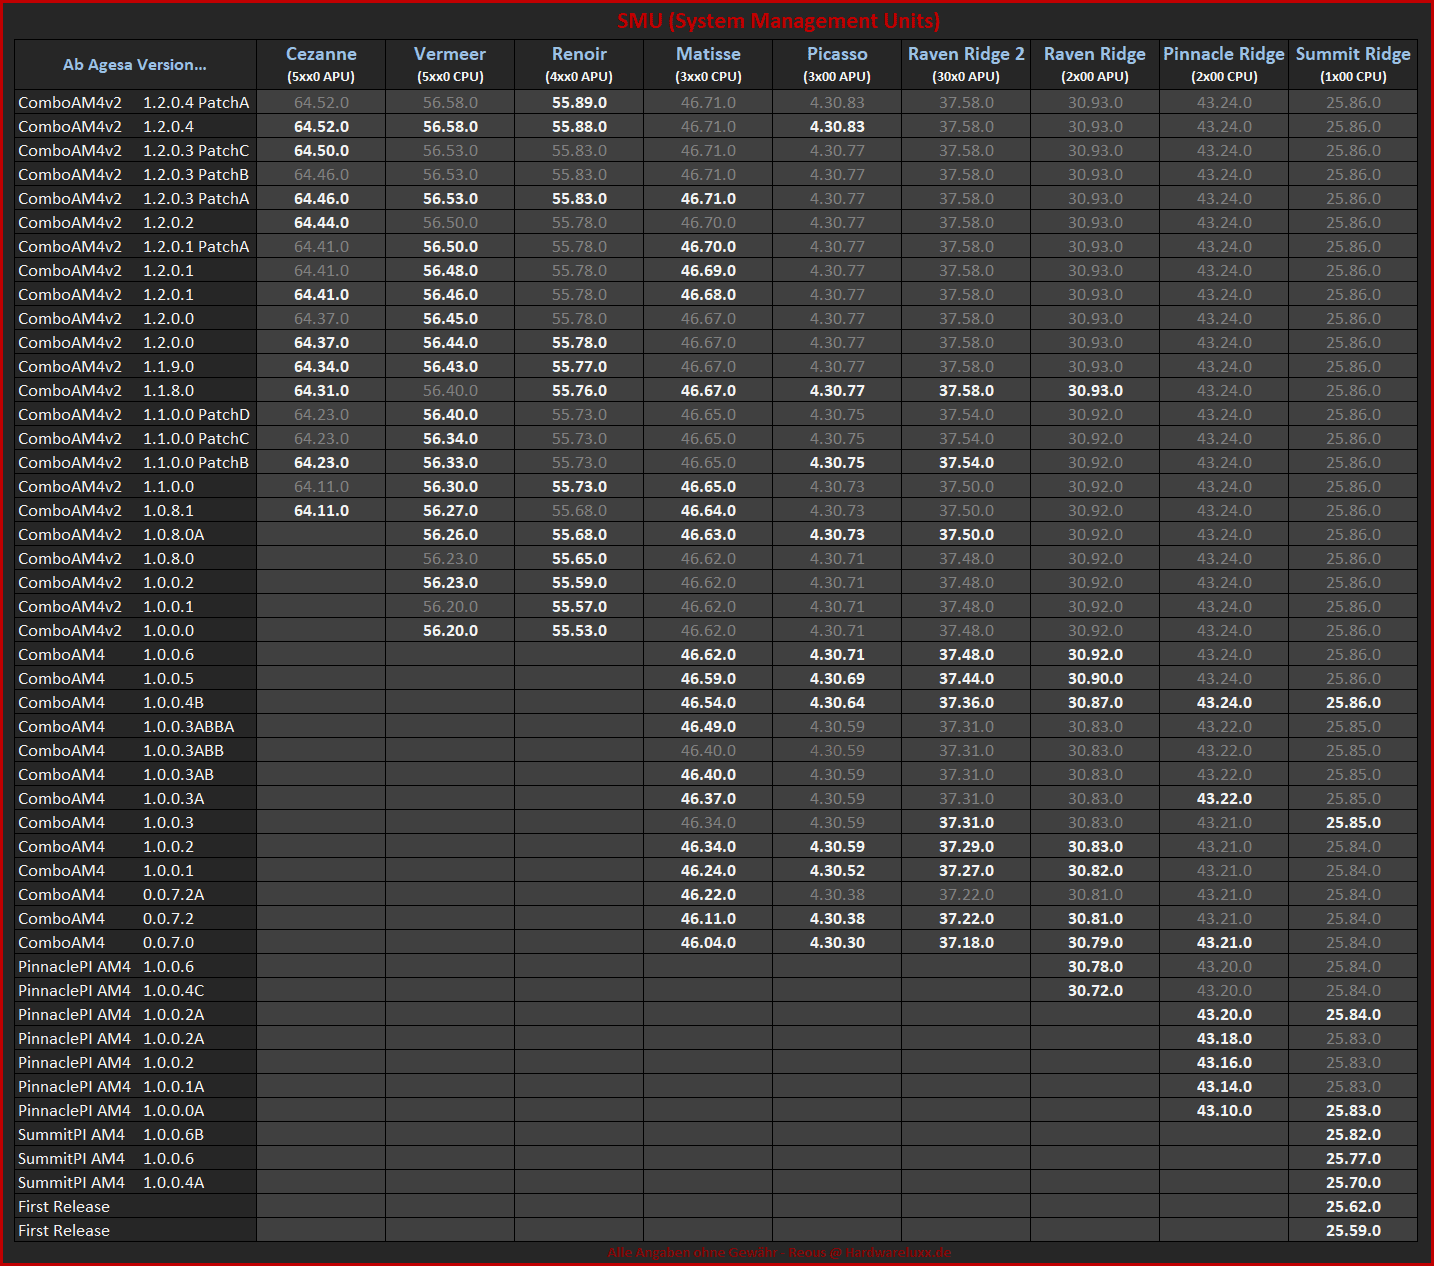Click the Matisse value 46.37.0
1434x1266 pixels.
(x=708, y=798)
